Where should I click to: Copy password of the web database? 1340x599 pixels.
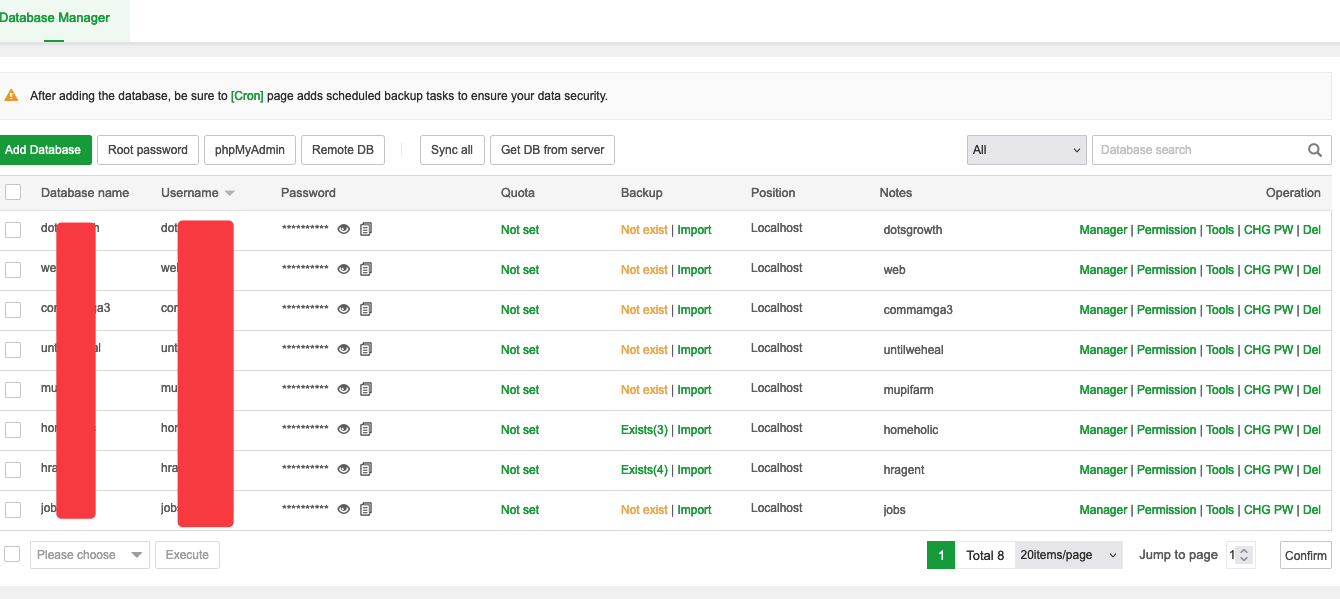(366, 270)
